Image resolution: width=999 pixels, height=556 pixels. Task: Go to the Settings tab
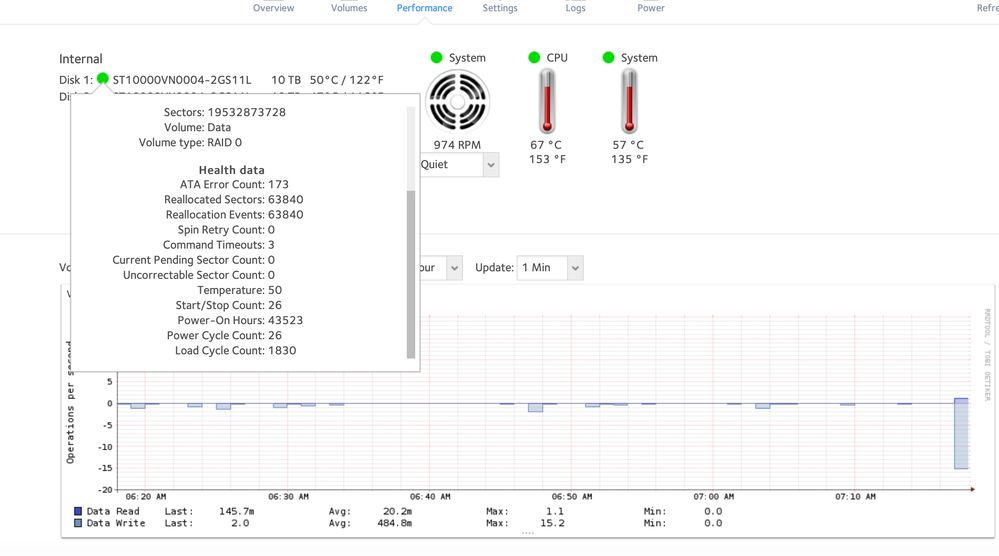[x=500, y=8]
